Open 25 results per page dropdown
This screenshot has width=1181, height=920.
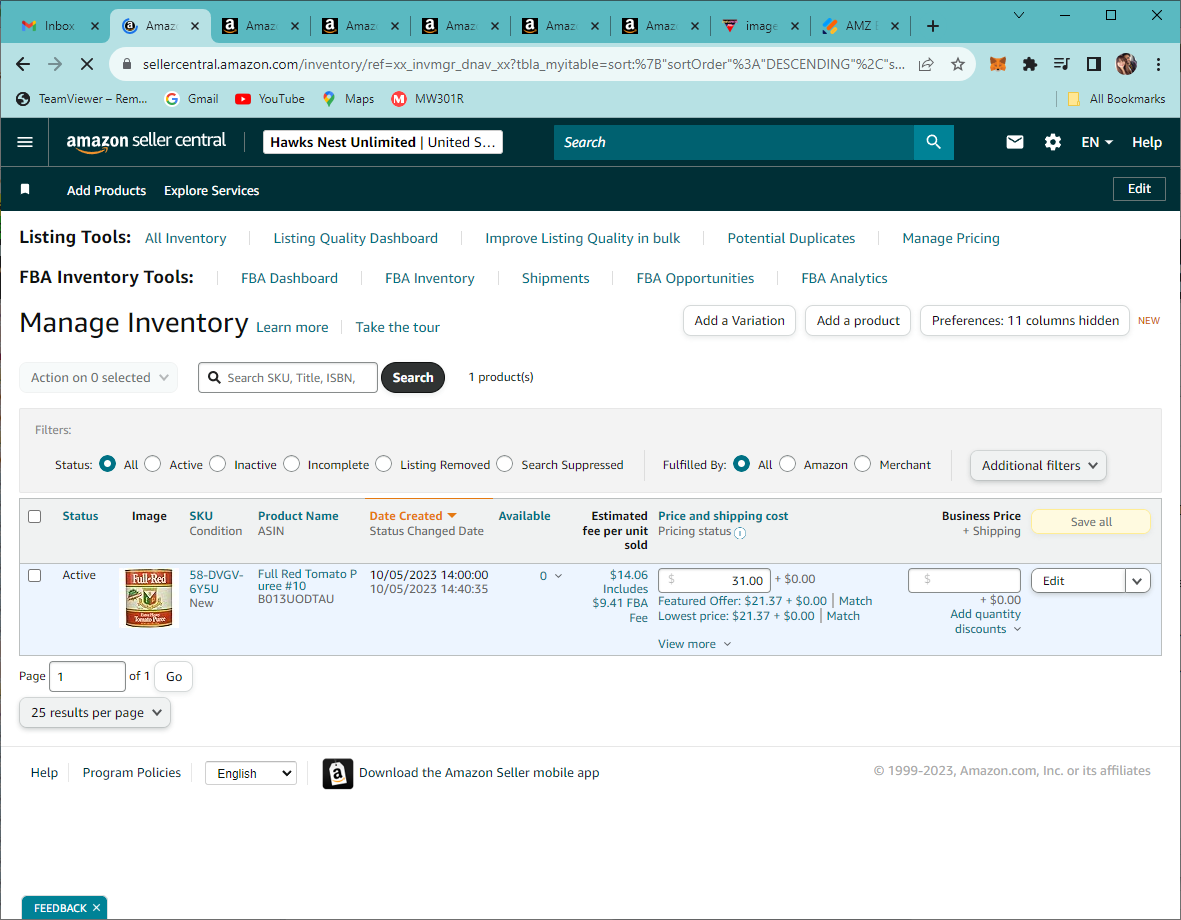[x=95, y=713]
